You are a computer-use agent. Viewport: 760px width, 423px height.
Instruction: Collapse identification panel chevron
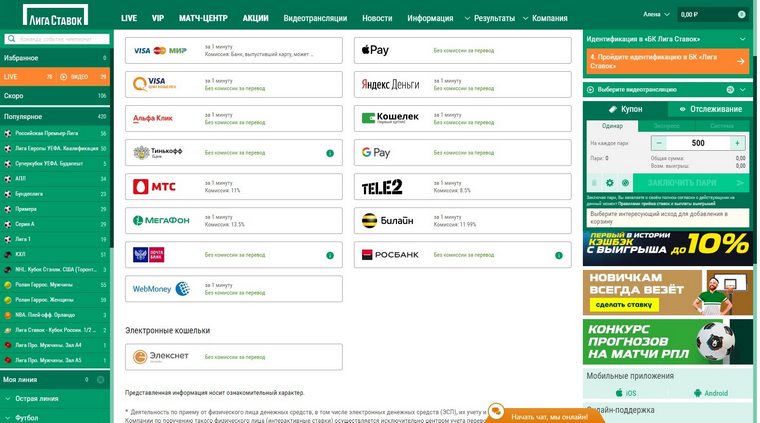click(743, 39)
